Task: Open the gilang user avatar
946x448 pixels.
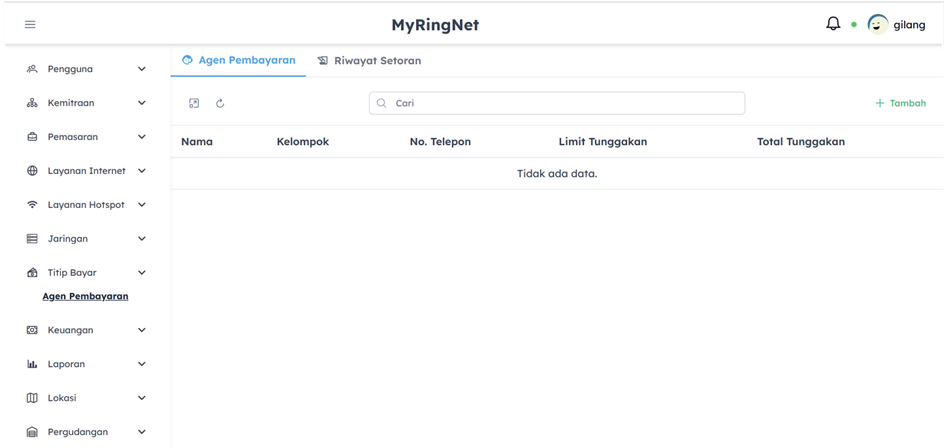Action: pos(878,25)
